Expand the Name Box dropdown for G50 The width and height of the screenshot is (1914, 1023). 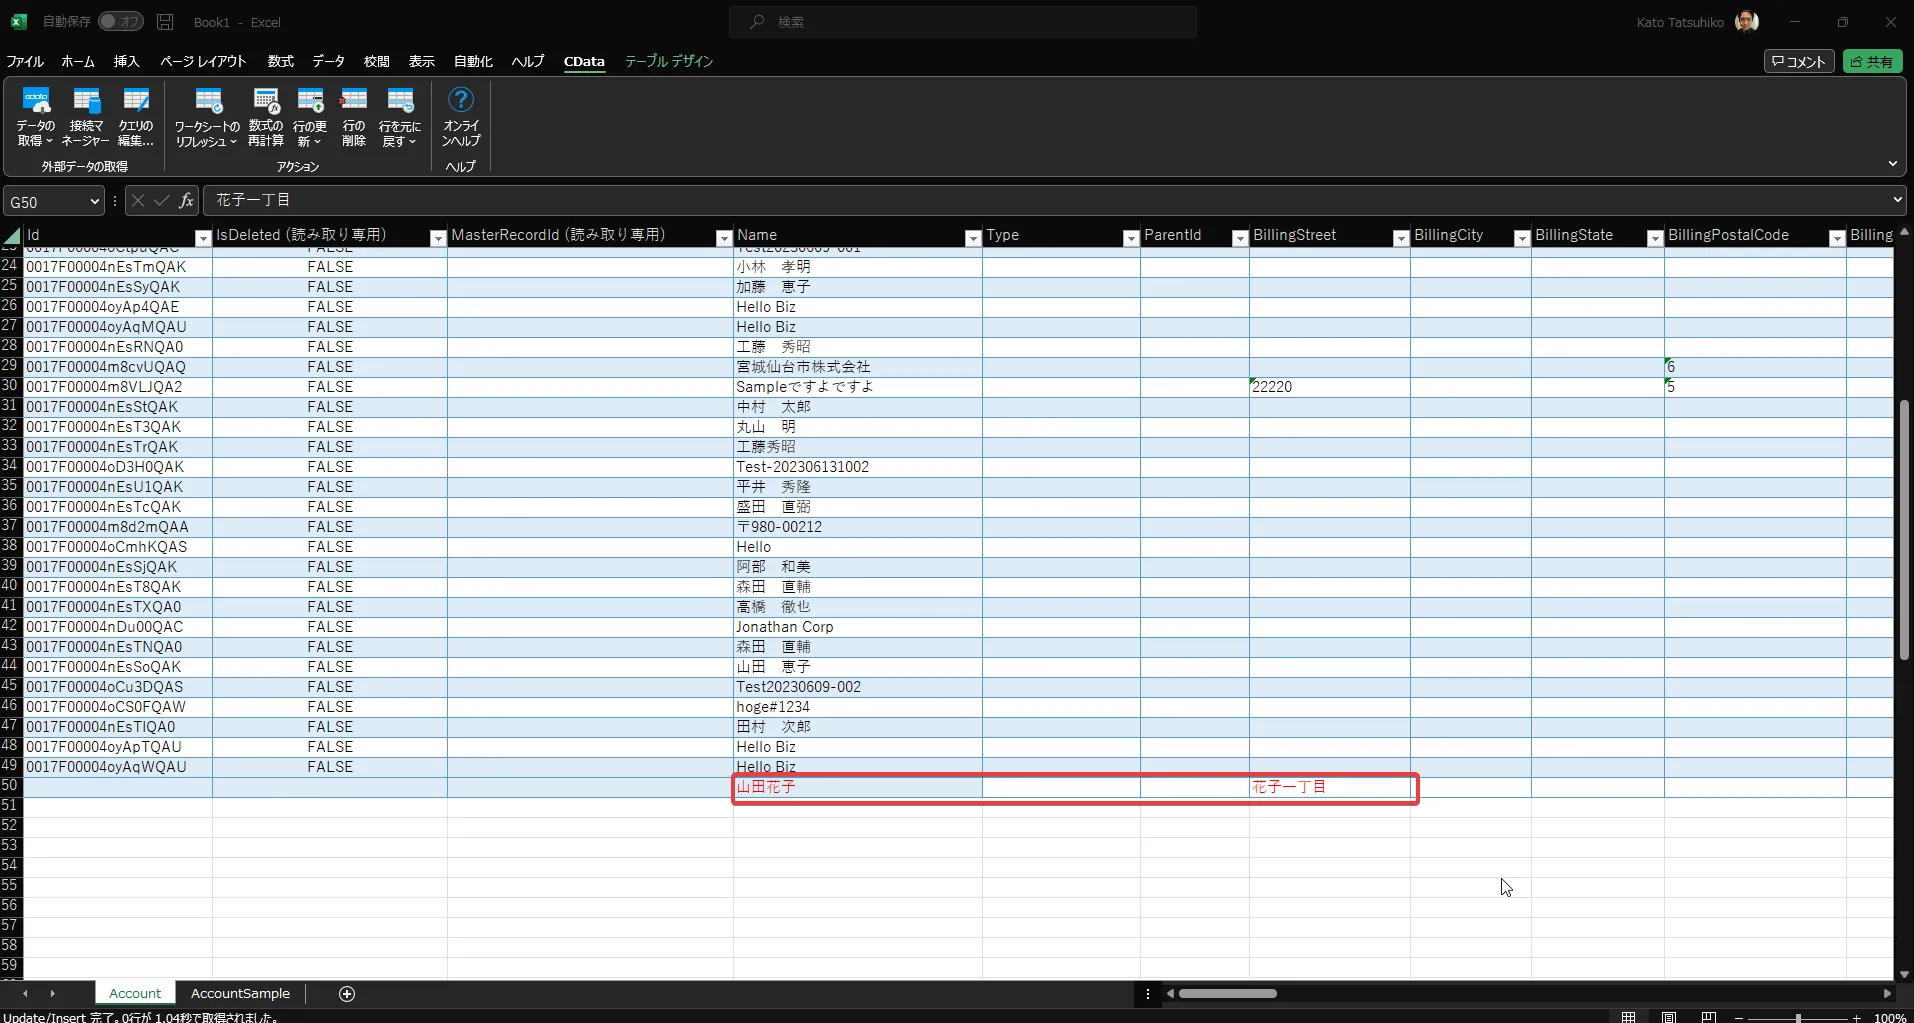pos(95,202)
